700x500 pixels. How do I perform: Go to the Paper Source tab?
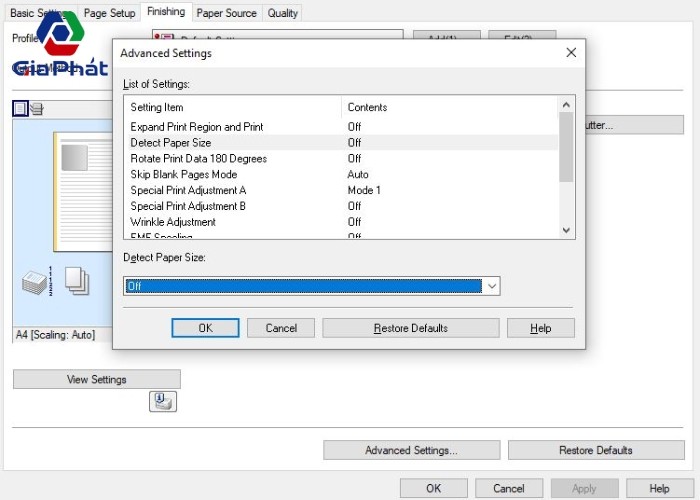tap(226, 13)
